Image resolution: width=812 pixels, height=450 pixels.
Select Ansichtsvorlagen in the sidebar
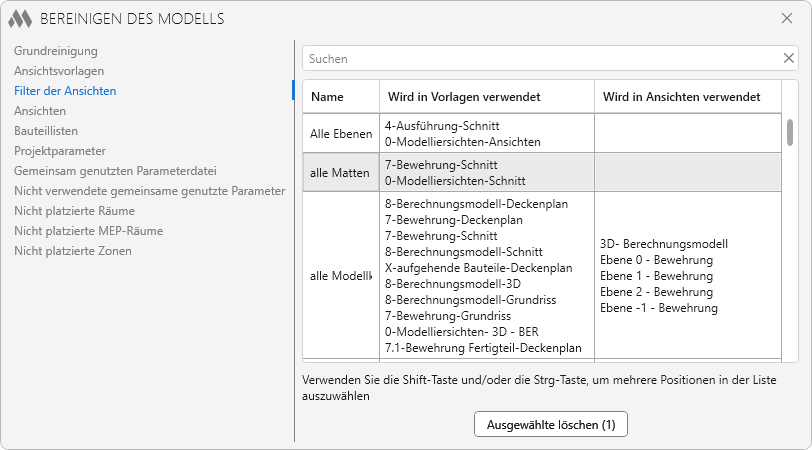tap(59, 71)
